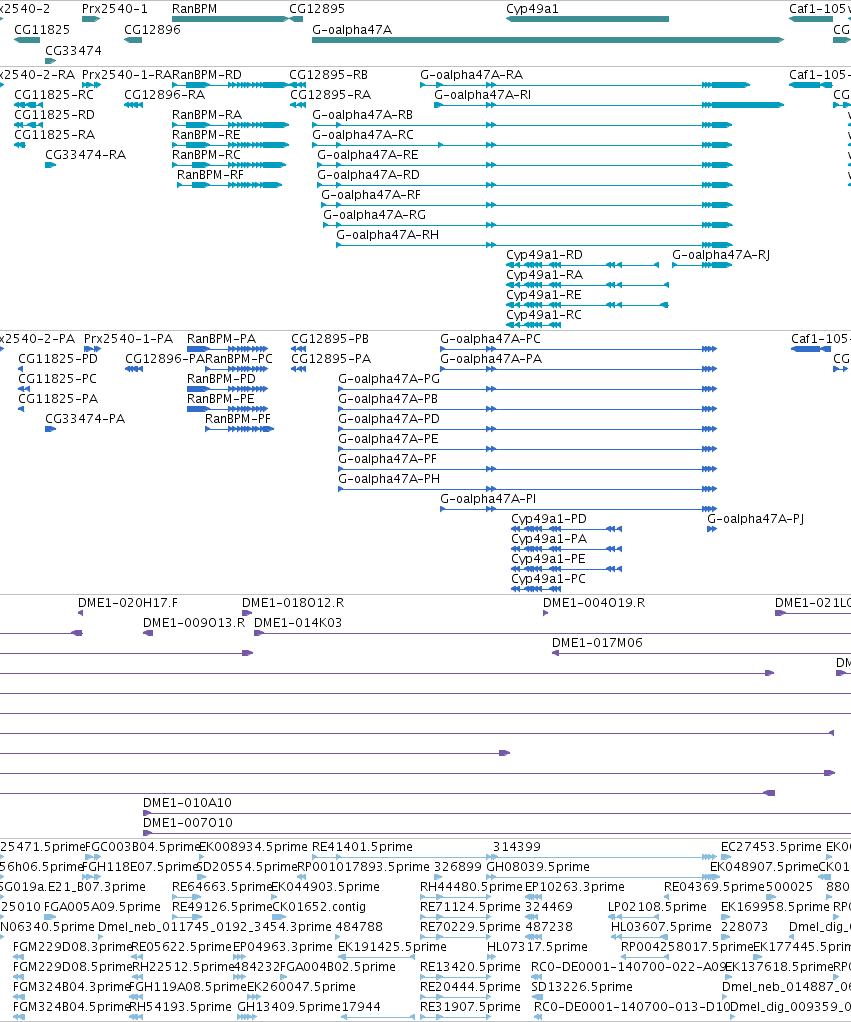
Task: Click the RanBPM-RA transcript label
Action: tap(207, 115)
